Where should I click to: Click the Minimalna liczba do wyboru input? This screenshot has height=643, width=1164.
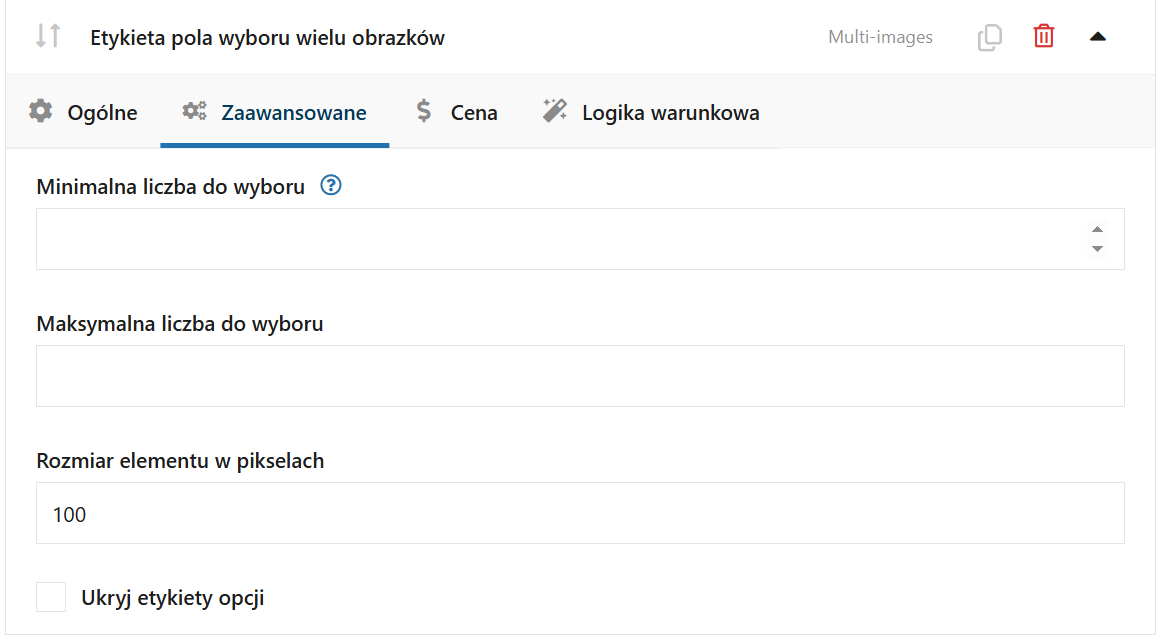(560, 239)
